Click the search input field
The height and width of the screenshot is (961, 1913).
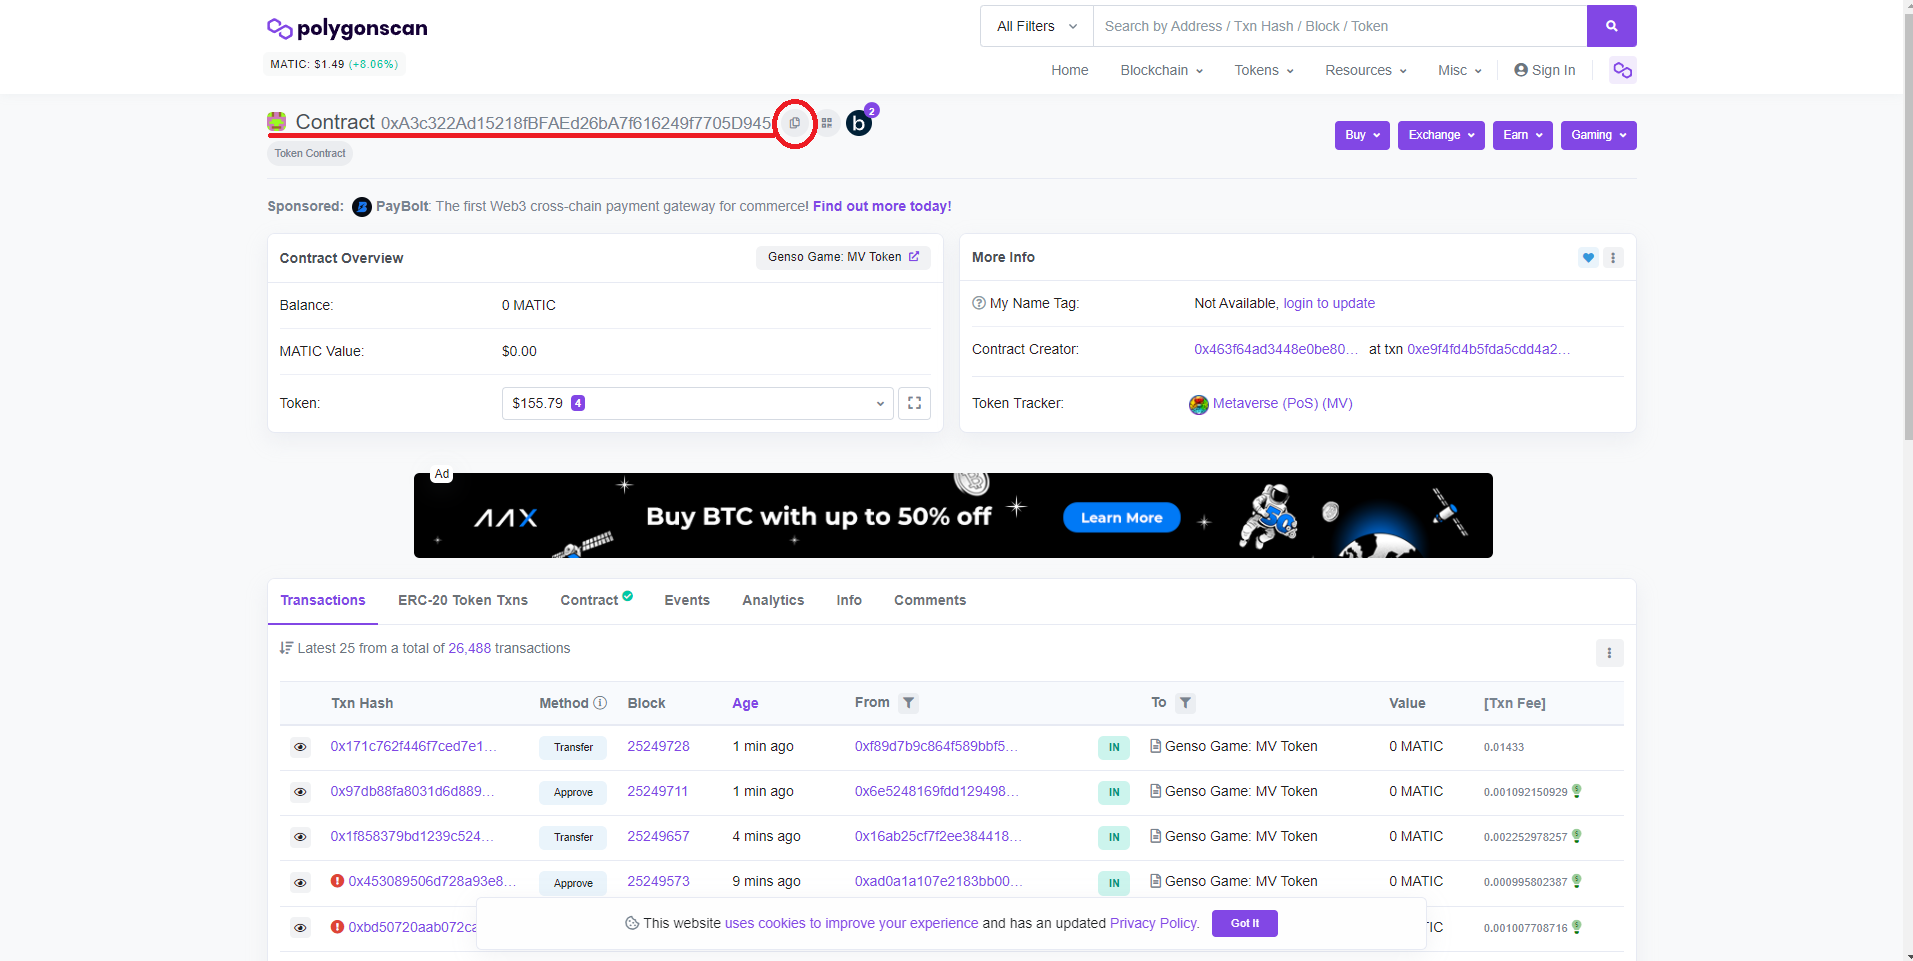coord(1340,26)
